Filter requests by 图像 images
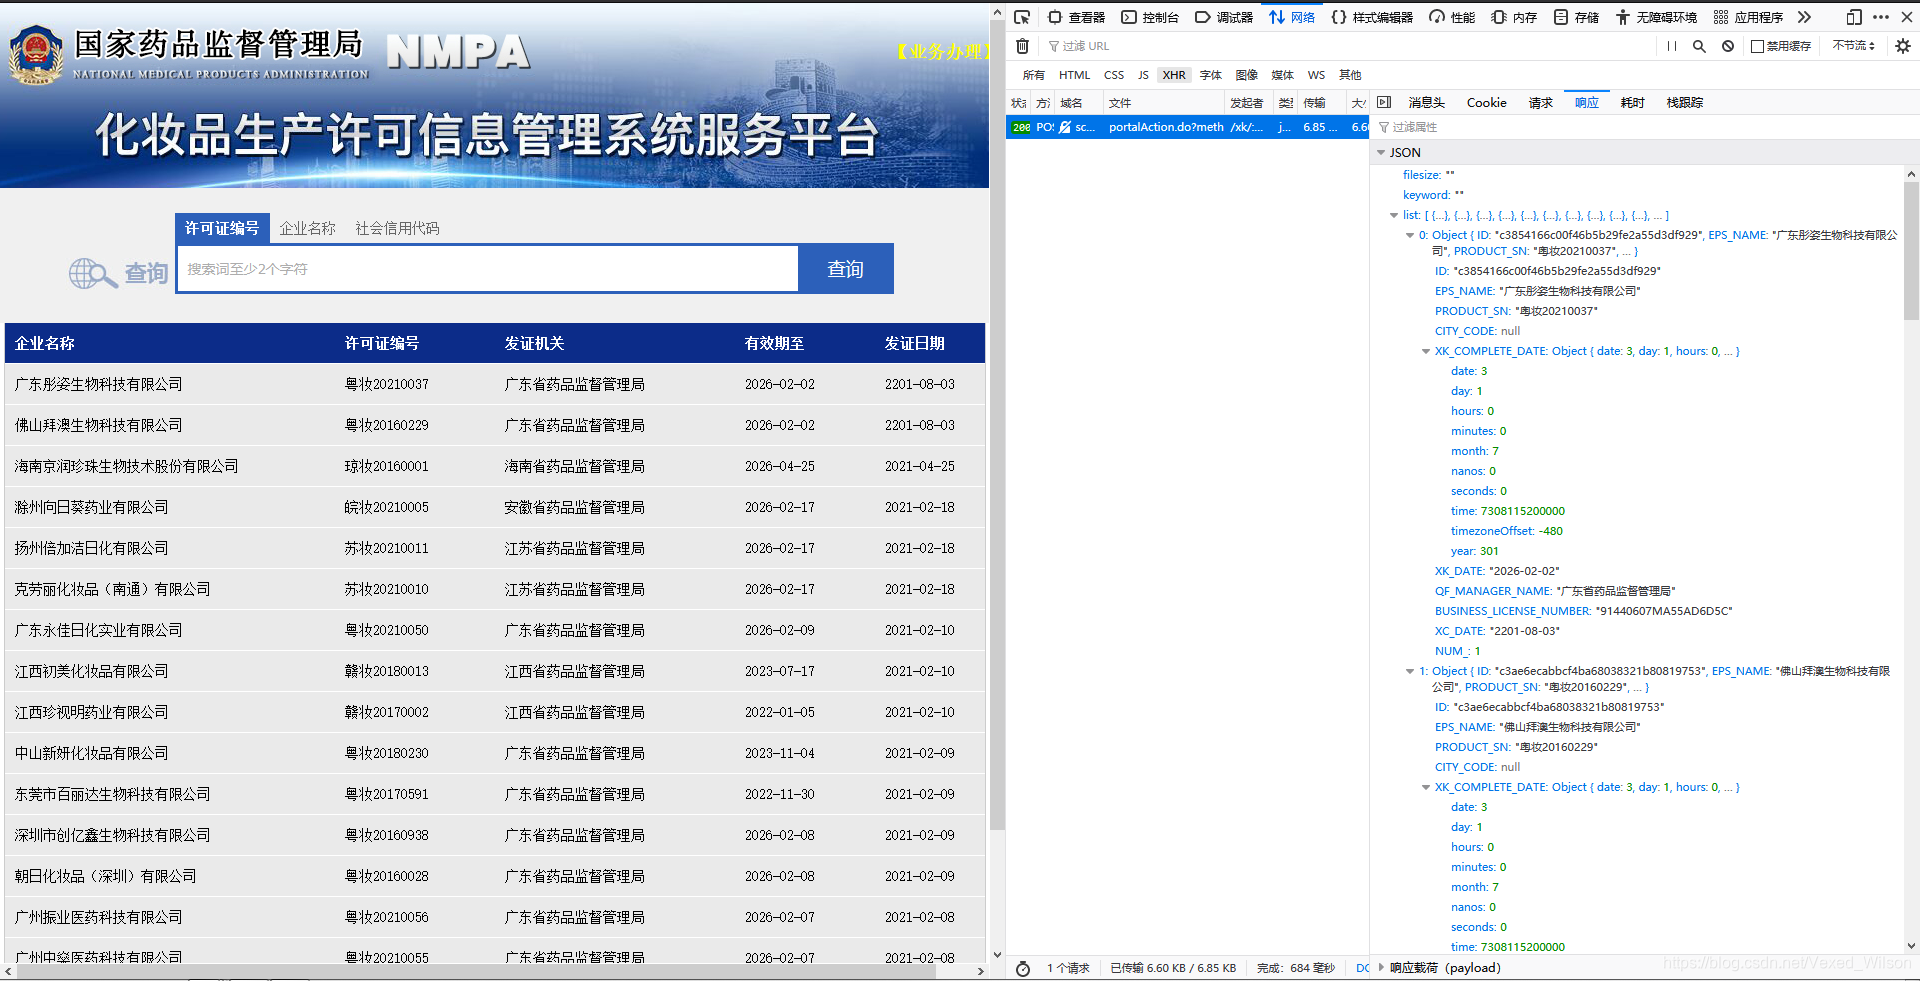Image resolution: width=1920 pixels, height=981 pixels. 1246,75
